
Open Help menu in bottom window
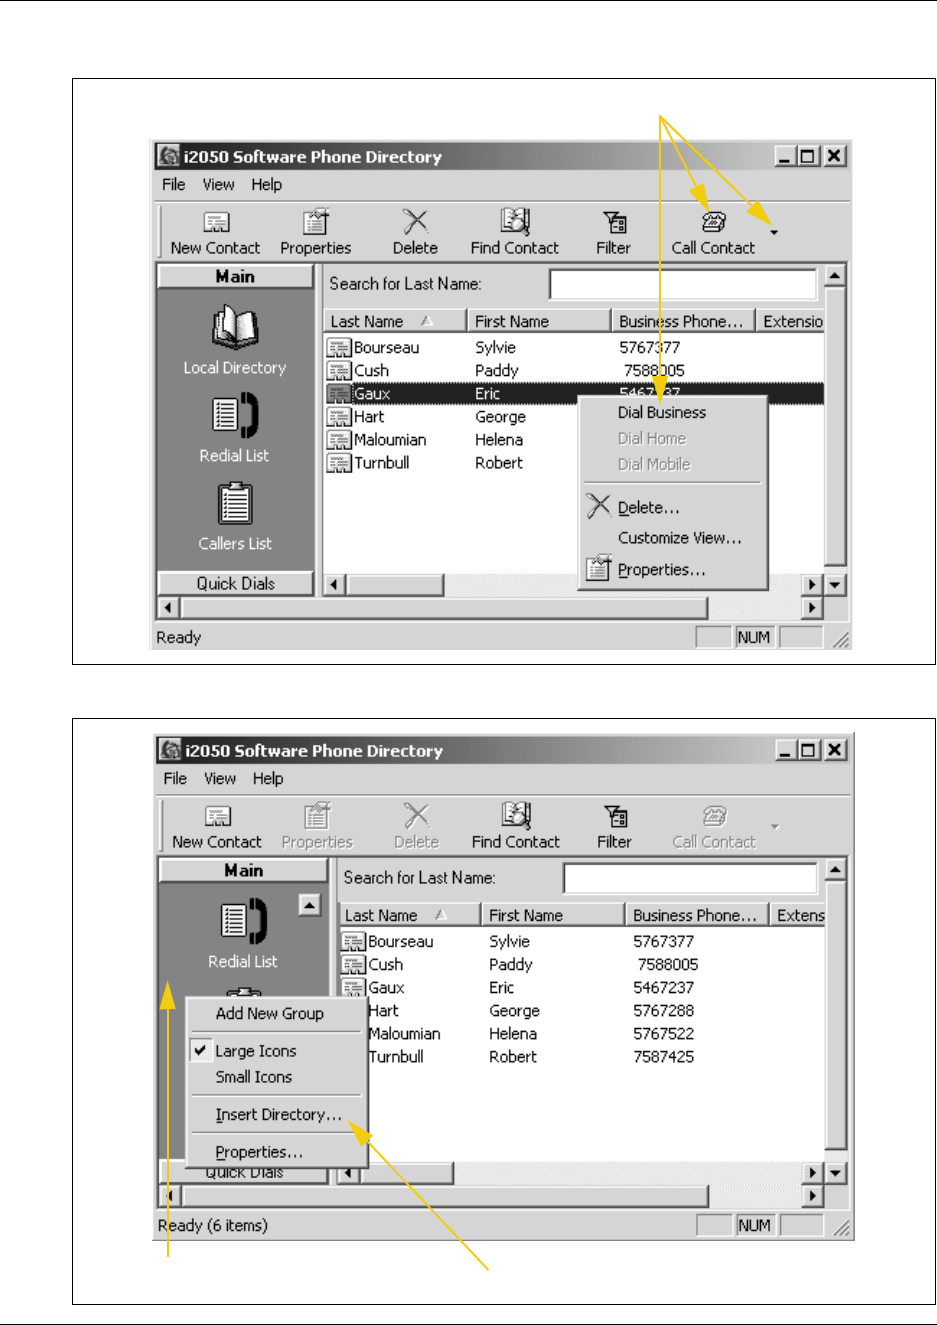point(268,778)
